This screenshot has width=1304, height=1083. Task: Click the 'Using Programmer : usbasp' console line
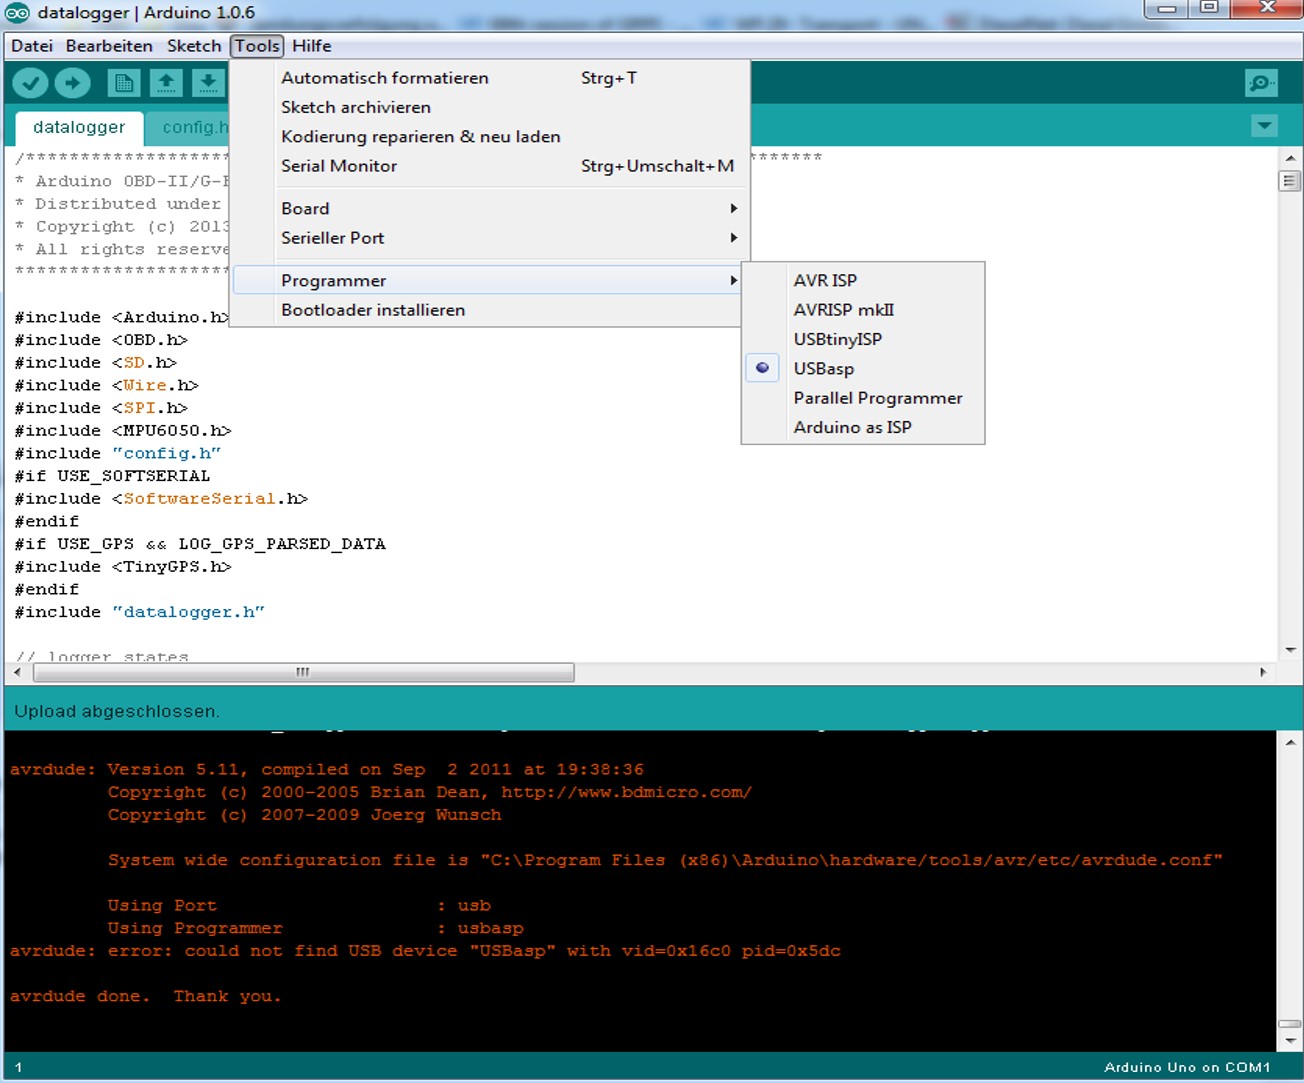pos(315,928)
